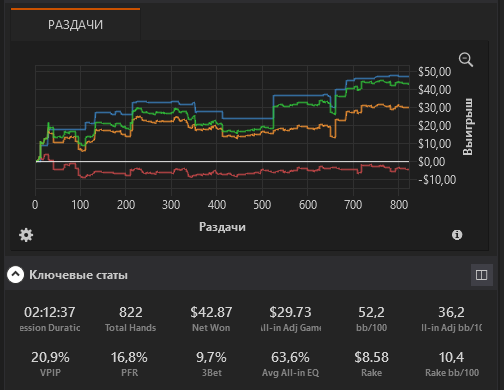Collapse the Ключевые статы section

tap(15, 275)
